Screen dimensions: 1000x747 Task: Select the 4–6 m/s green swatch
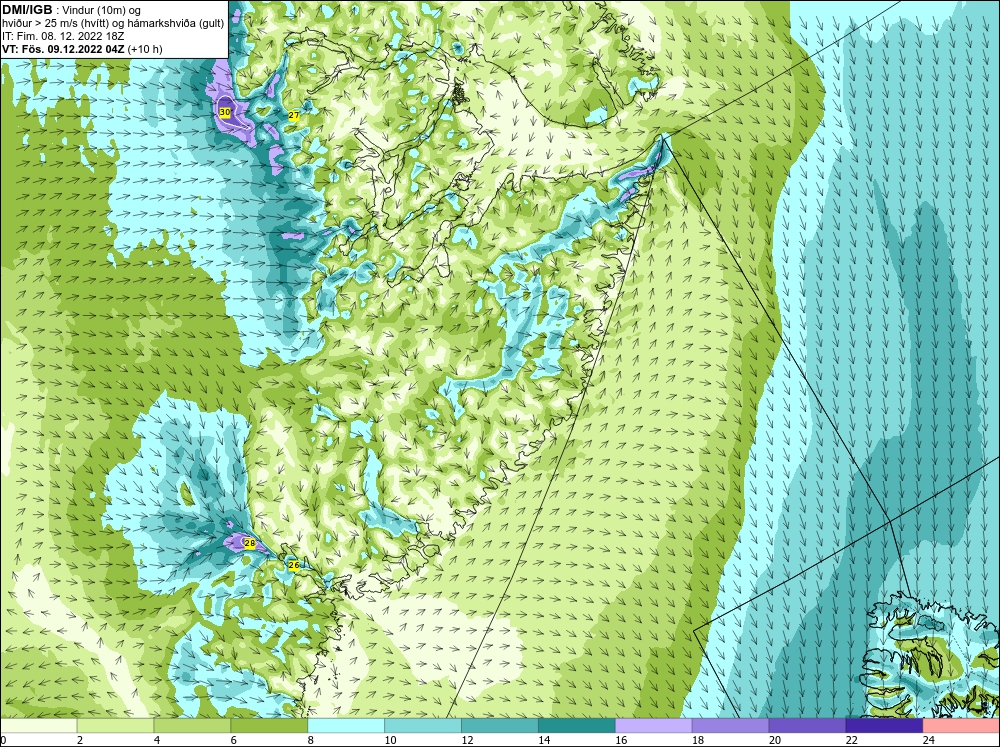point(192,726)
